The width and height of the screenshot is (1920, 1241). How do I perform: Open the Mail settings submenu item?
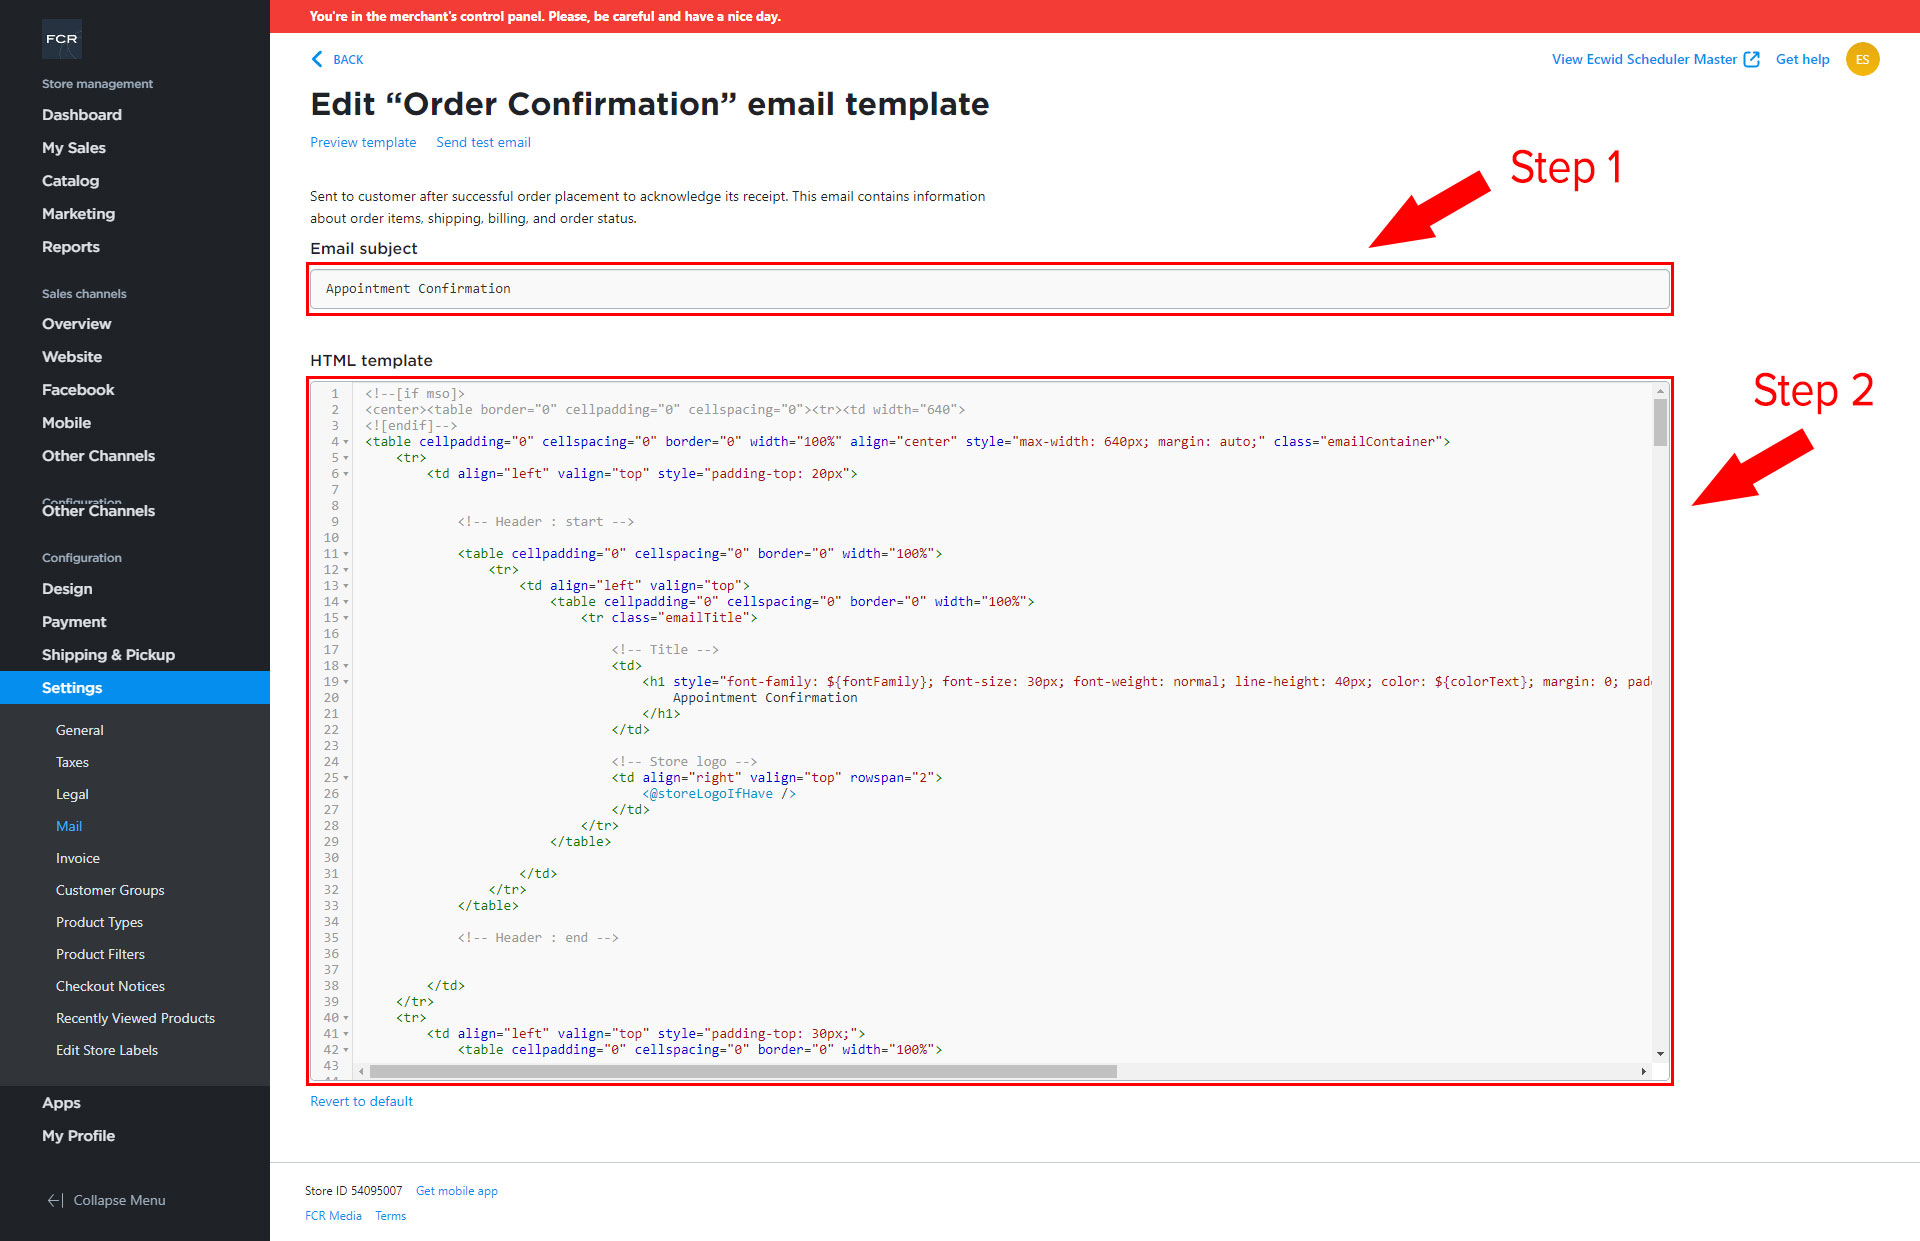coord(69,826)
